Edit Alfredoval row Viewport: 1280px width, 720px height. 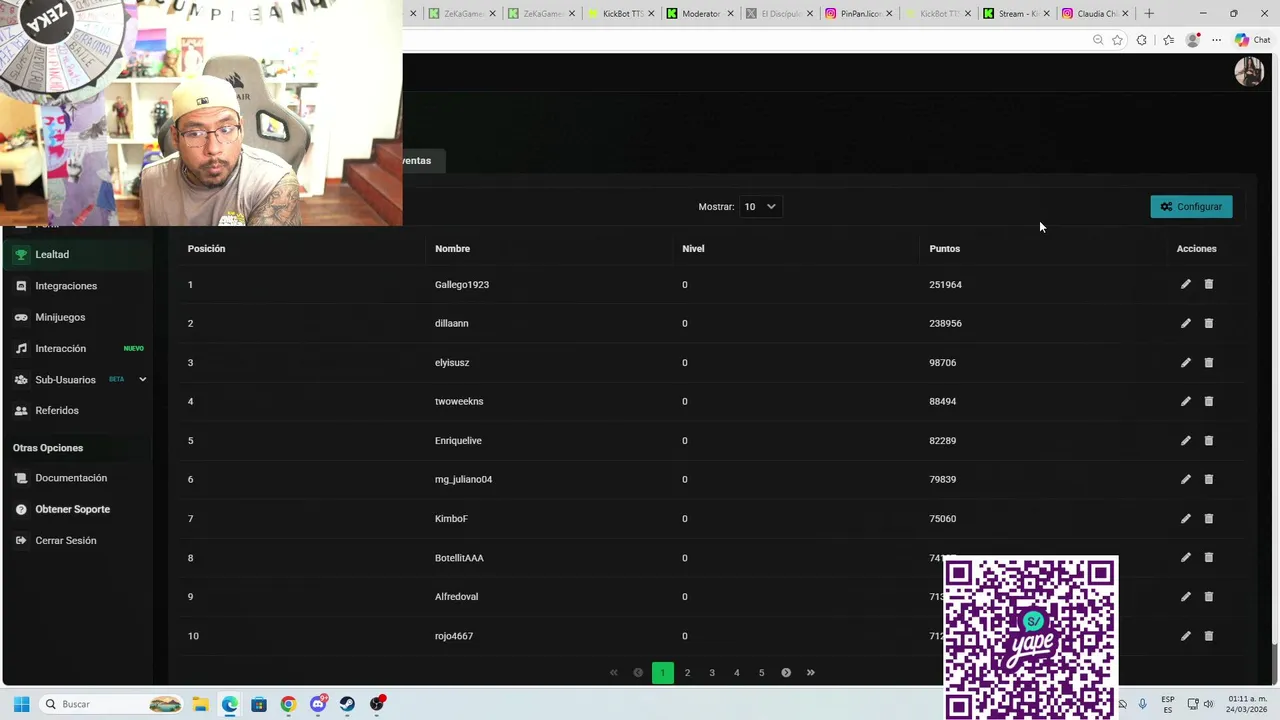[x=1185, y=596]
